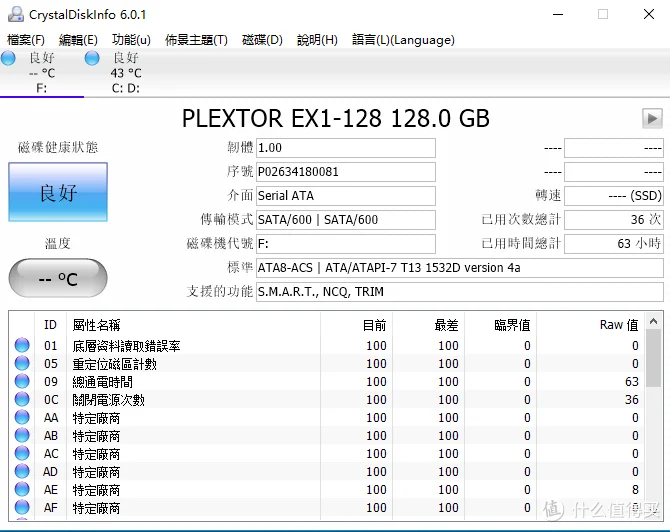Select the 重定位磁區計數 row
Viewport: 670px width, 532px height.
coord(327,363)
